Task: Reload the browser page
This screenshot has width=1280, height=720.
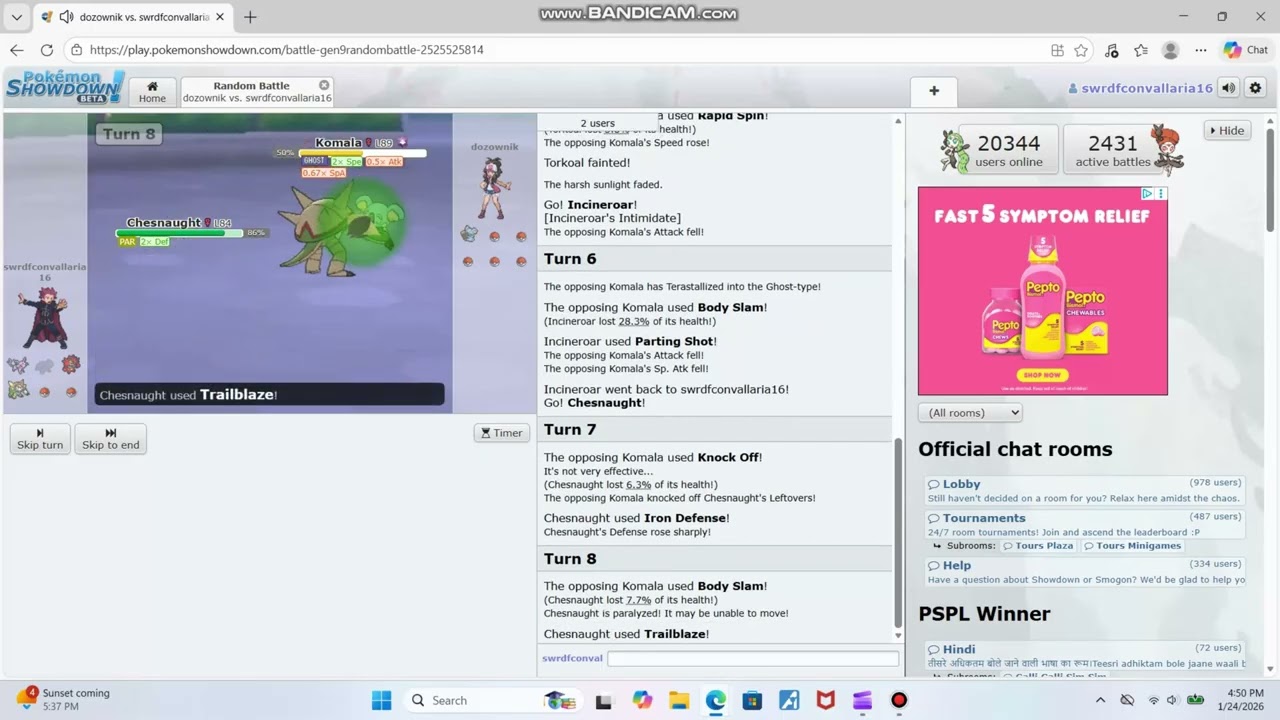Action: [46, 50]
